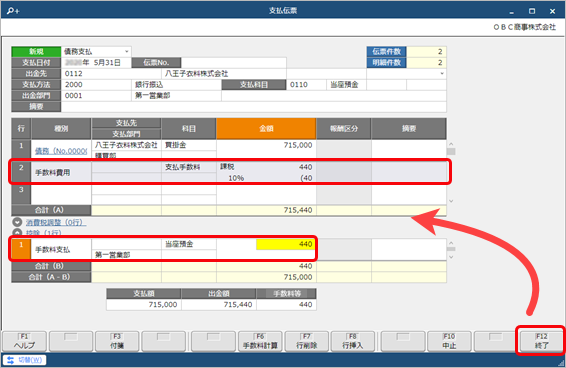
Task: Click the search plus icon in title bar
Action: pos(13,11)
